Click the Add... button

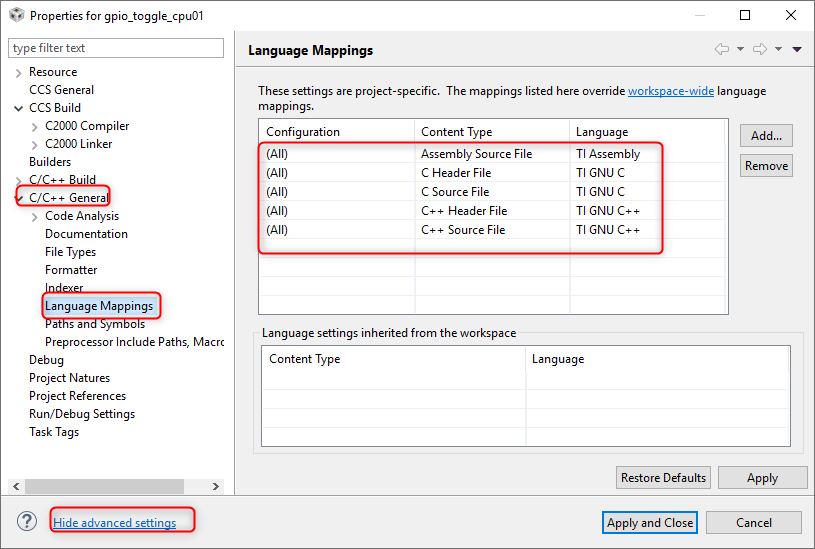[x=766, y=135]
